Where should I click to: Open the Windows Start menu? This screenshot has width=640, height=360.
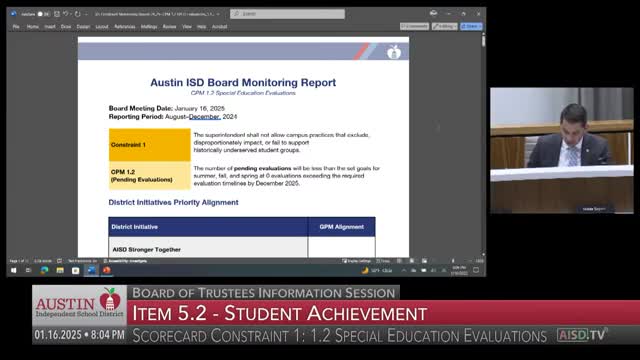(14, 270)
